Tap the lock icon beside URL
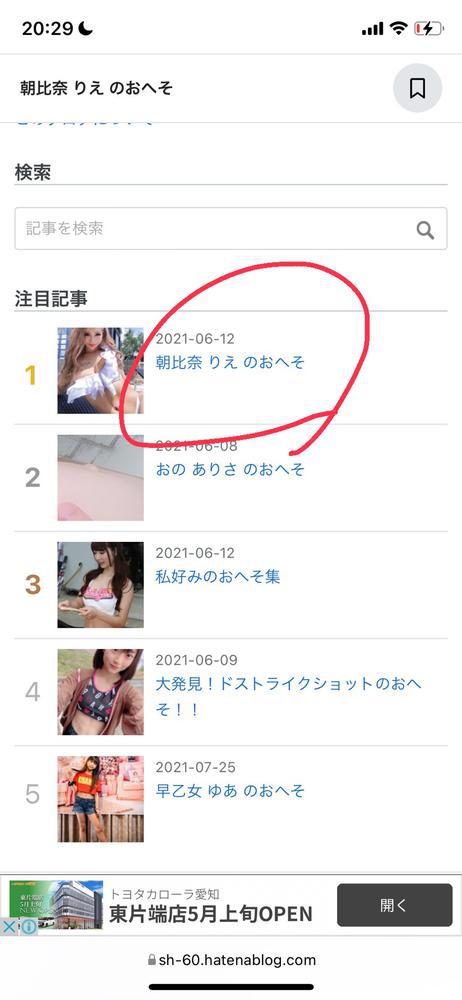462x1000 pixels. coord(151,960)
